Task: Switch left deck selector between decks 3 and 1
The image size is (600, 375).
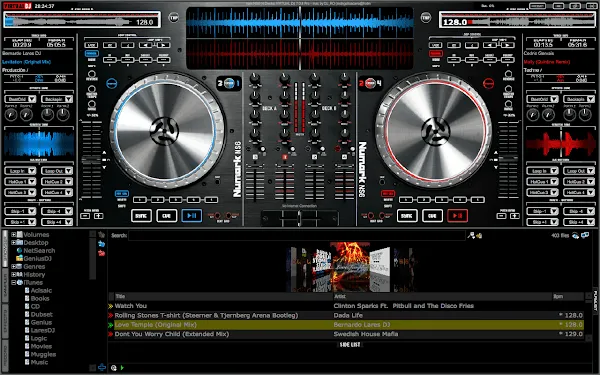Action: pos(229,83)
